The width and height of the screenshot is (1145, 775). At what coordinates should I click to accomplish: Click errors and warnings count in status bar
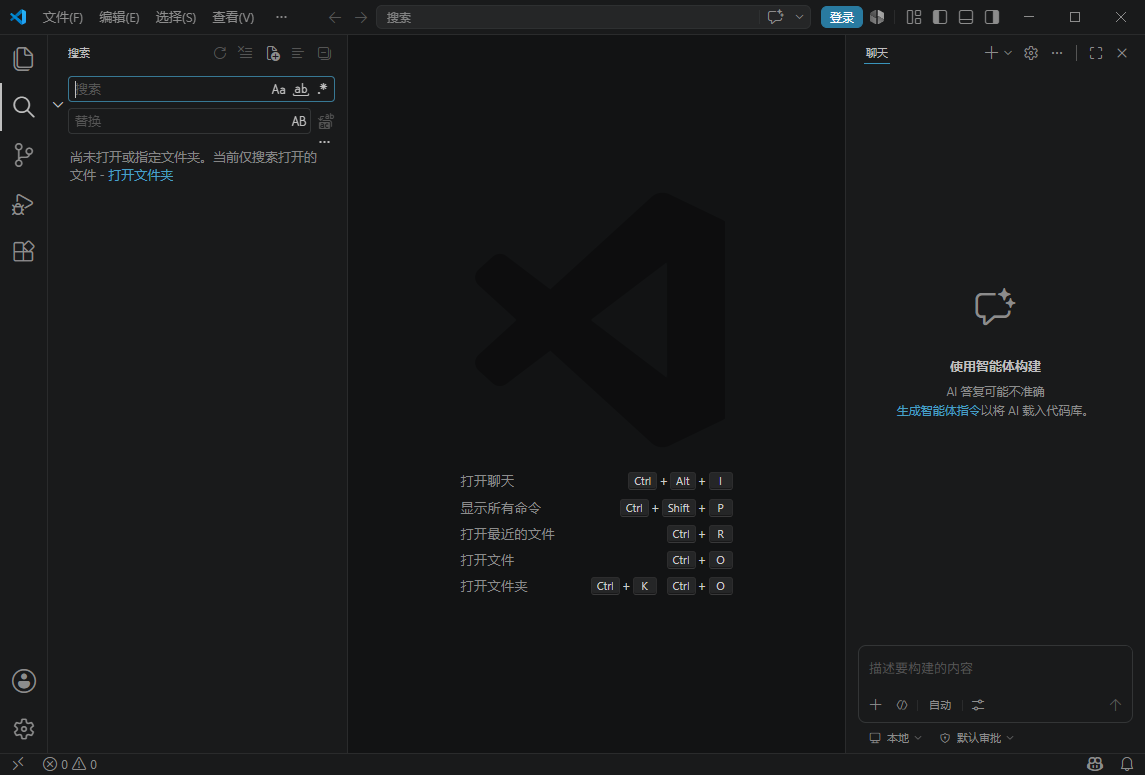pos(70,764)
